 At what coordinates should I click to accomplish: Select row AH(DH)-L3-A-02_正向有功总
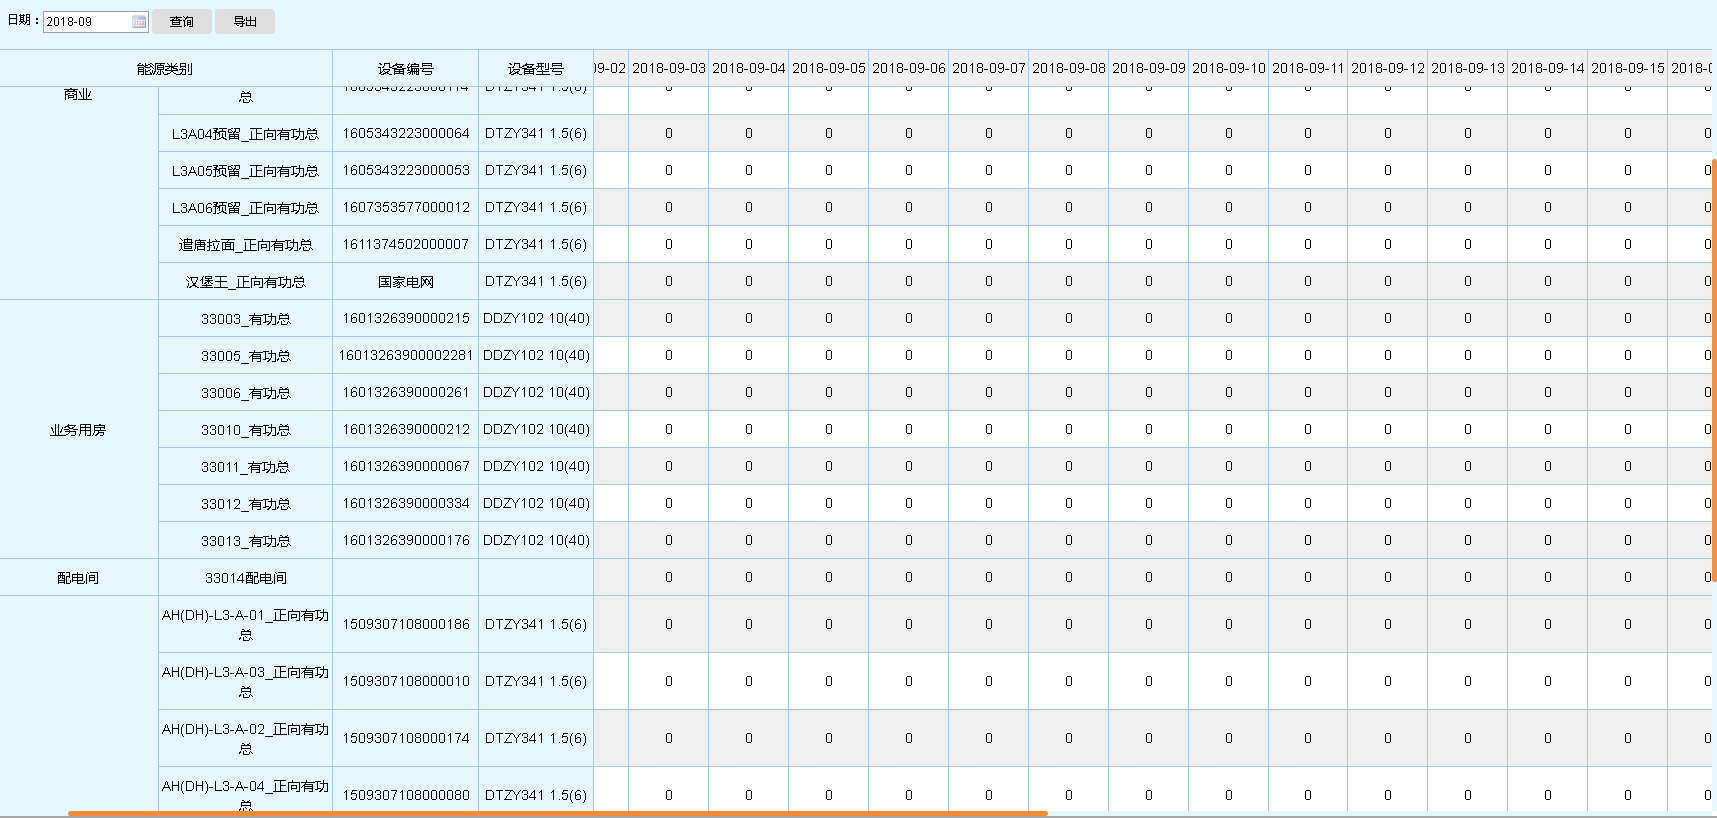(x=245, y=739)
